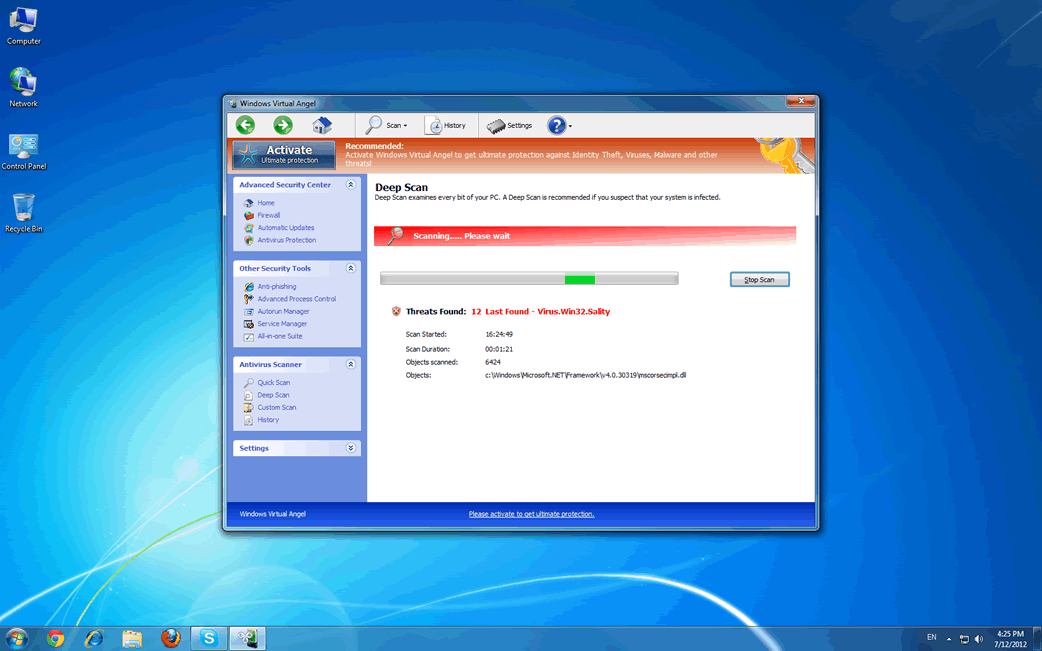This screenshot has width=1042, height=651.
Task: Open Advanced Process Control tool
Action: click(296, 299)
